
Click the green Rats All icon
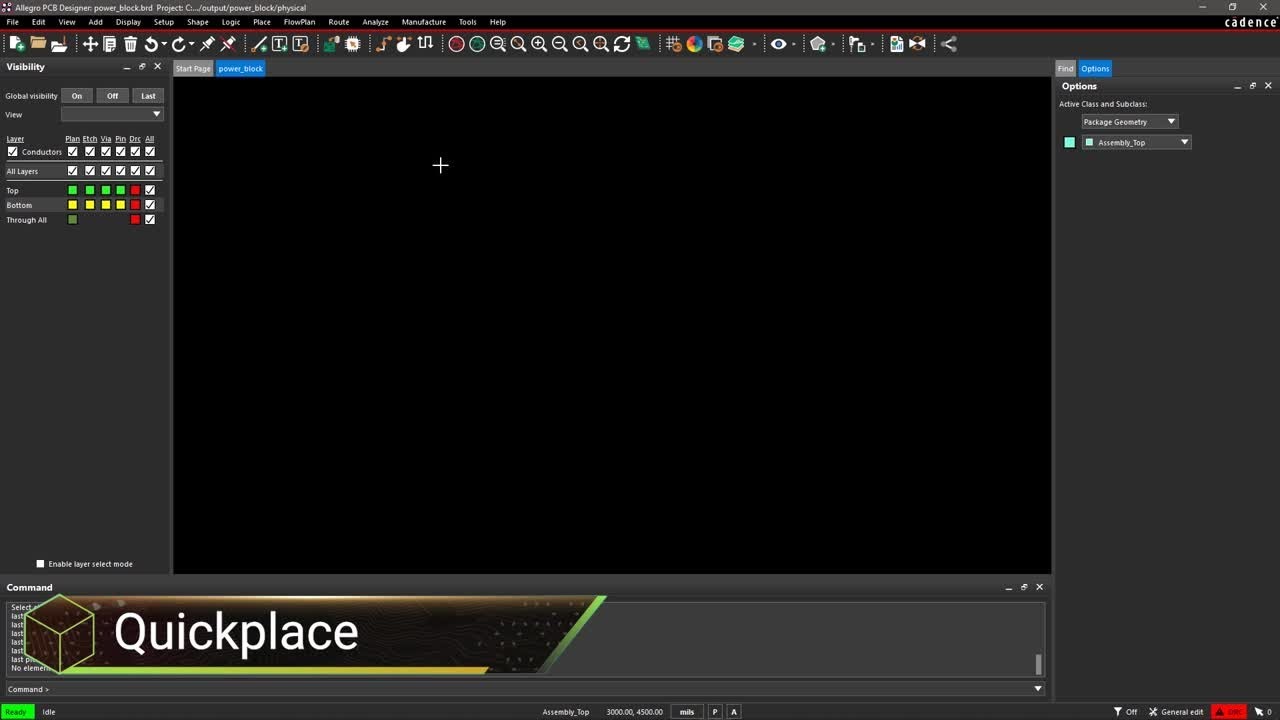(x=477, y=44)
